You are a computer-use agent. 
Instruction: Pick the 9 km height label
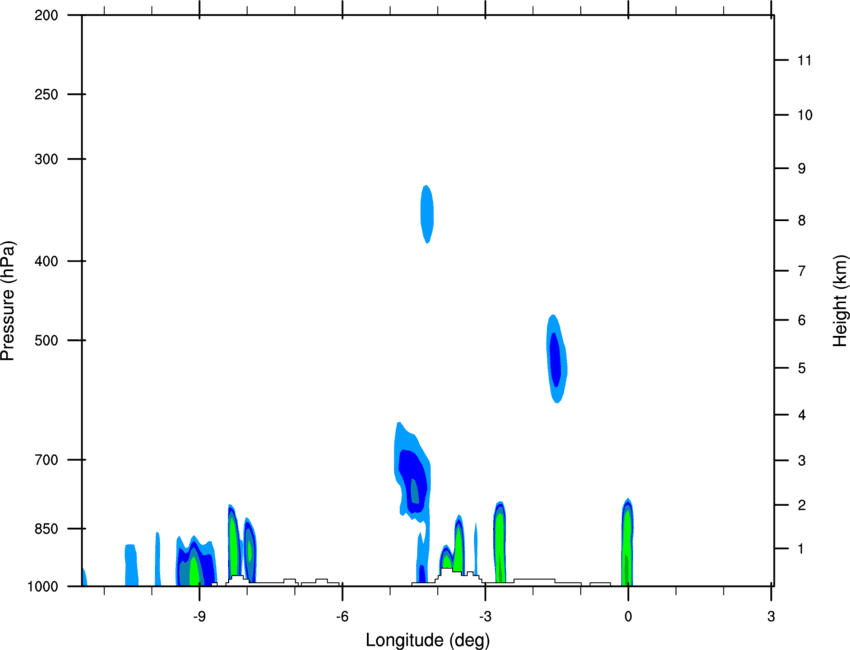801,169
